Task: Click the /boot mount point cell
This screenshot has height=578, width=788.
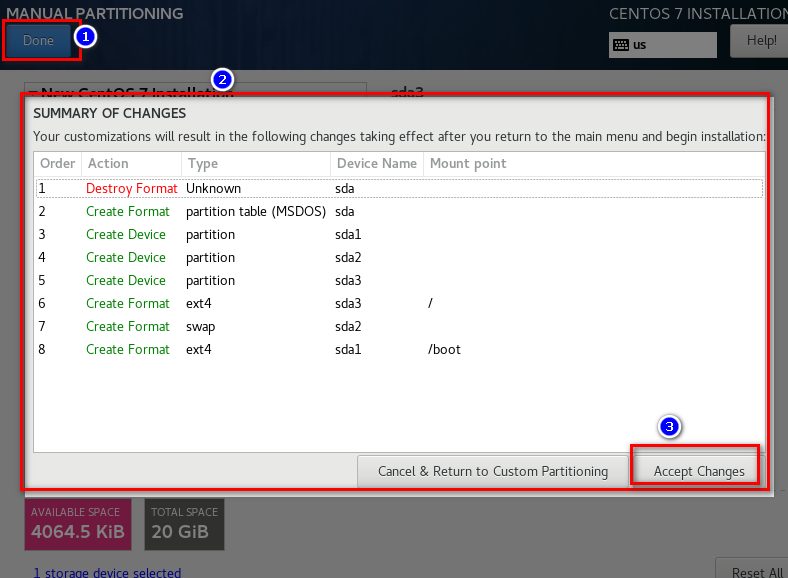Action: 444,350
